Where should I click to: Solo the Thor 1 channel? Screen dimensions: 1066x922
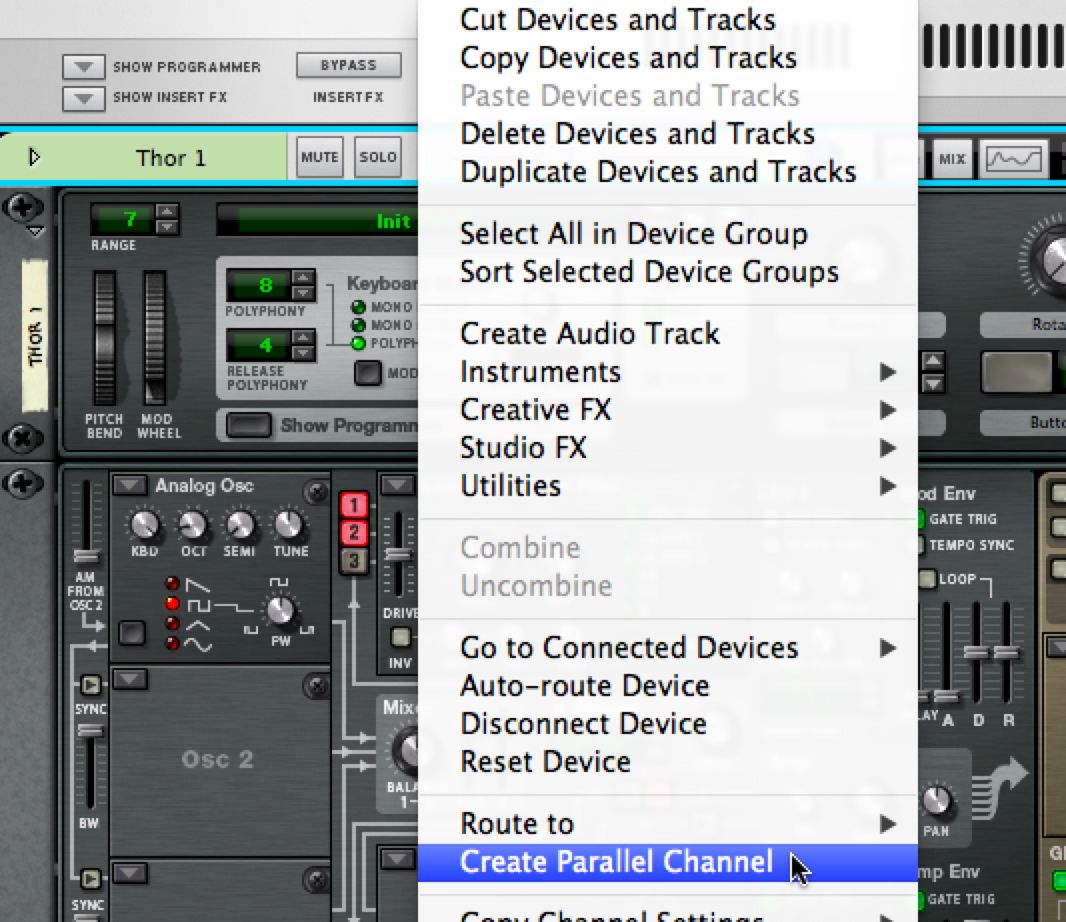[377, 157]
